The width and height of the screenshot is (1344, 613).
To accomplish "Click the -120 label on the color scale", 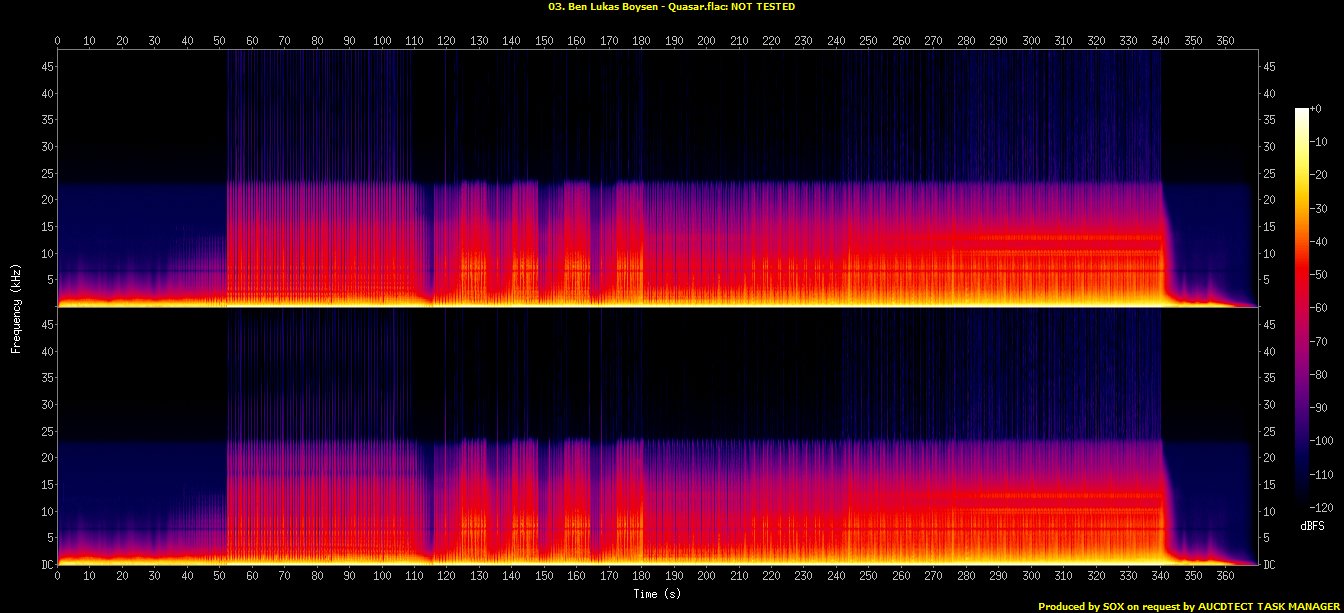I will (1324, 492).
